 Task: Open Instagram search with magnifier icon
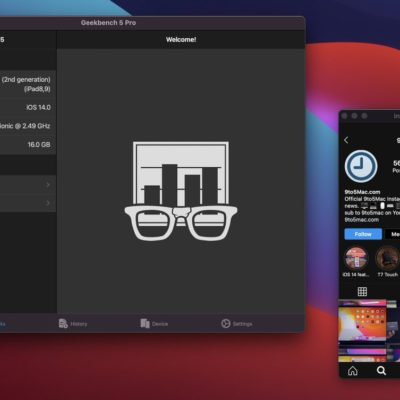(x=381, y=371)
